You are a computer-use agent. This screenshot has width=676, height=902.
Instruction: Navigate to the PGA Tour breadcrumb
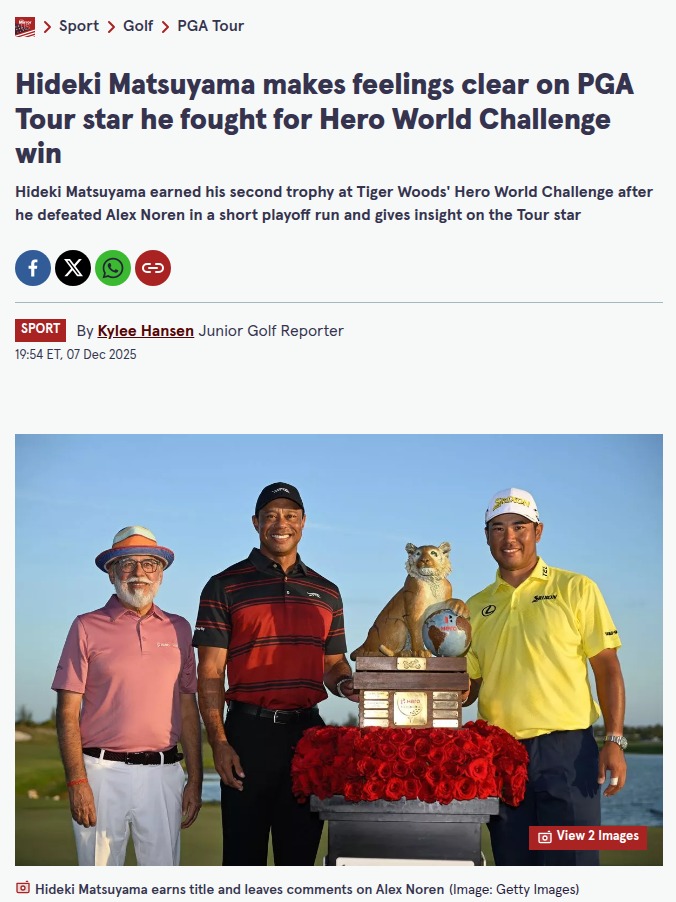211,26
